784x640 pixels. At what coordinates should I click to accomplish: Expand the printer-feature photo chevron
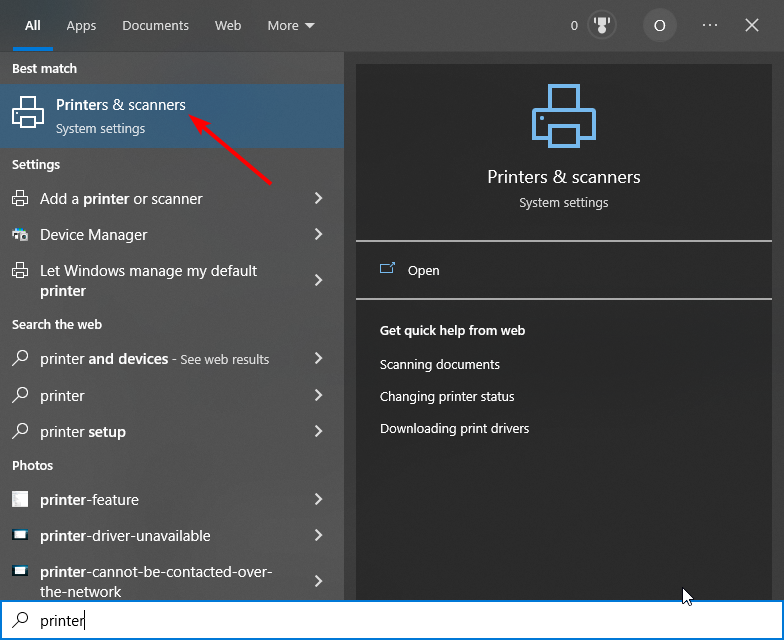coord(318,499)
